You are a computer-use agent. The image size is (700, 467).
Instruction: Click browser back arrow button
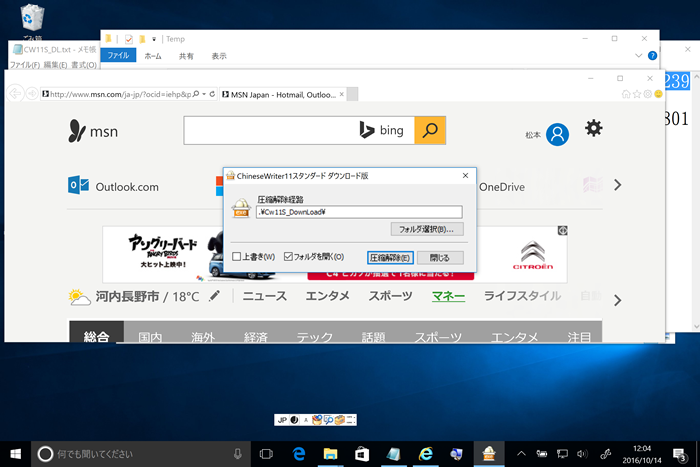point(15,94)
